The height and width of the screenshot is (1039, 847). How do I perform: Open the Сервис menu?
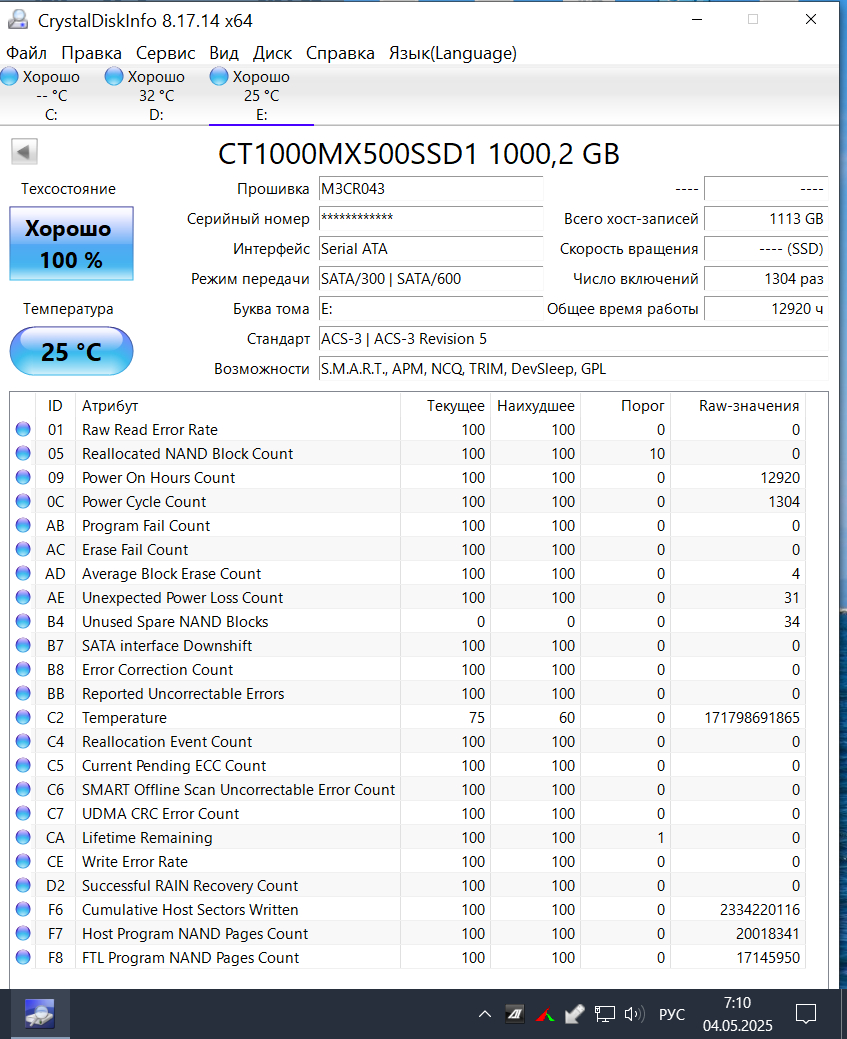[x=166, y=53]
